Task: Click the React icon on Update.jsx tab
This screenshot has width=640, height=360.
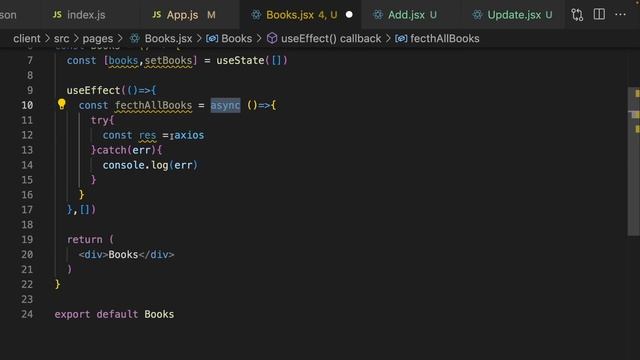Action: [x=477, y=15]
